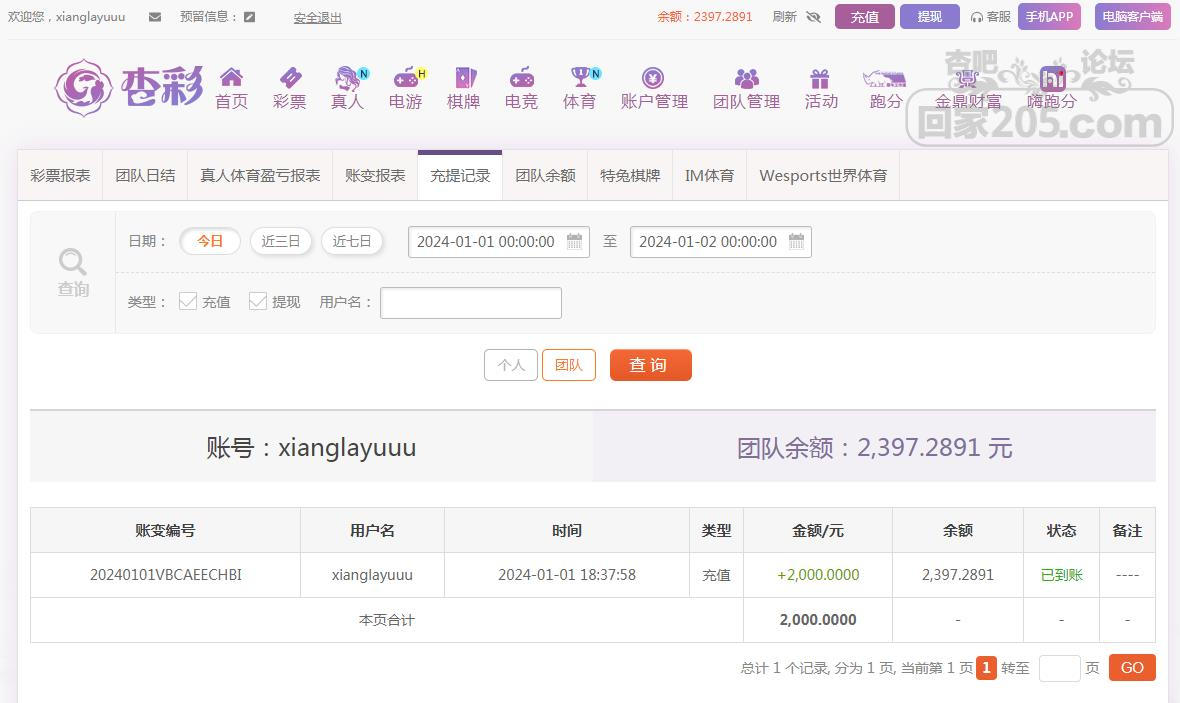Switch to IM体育 tab
Screen dimensions: 1180x703
(x=710, y=175)
